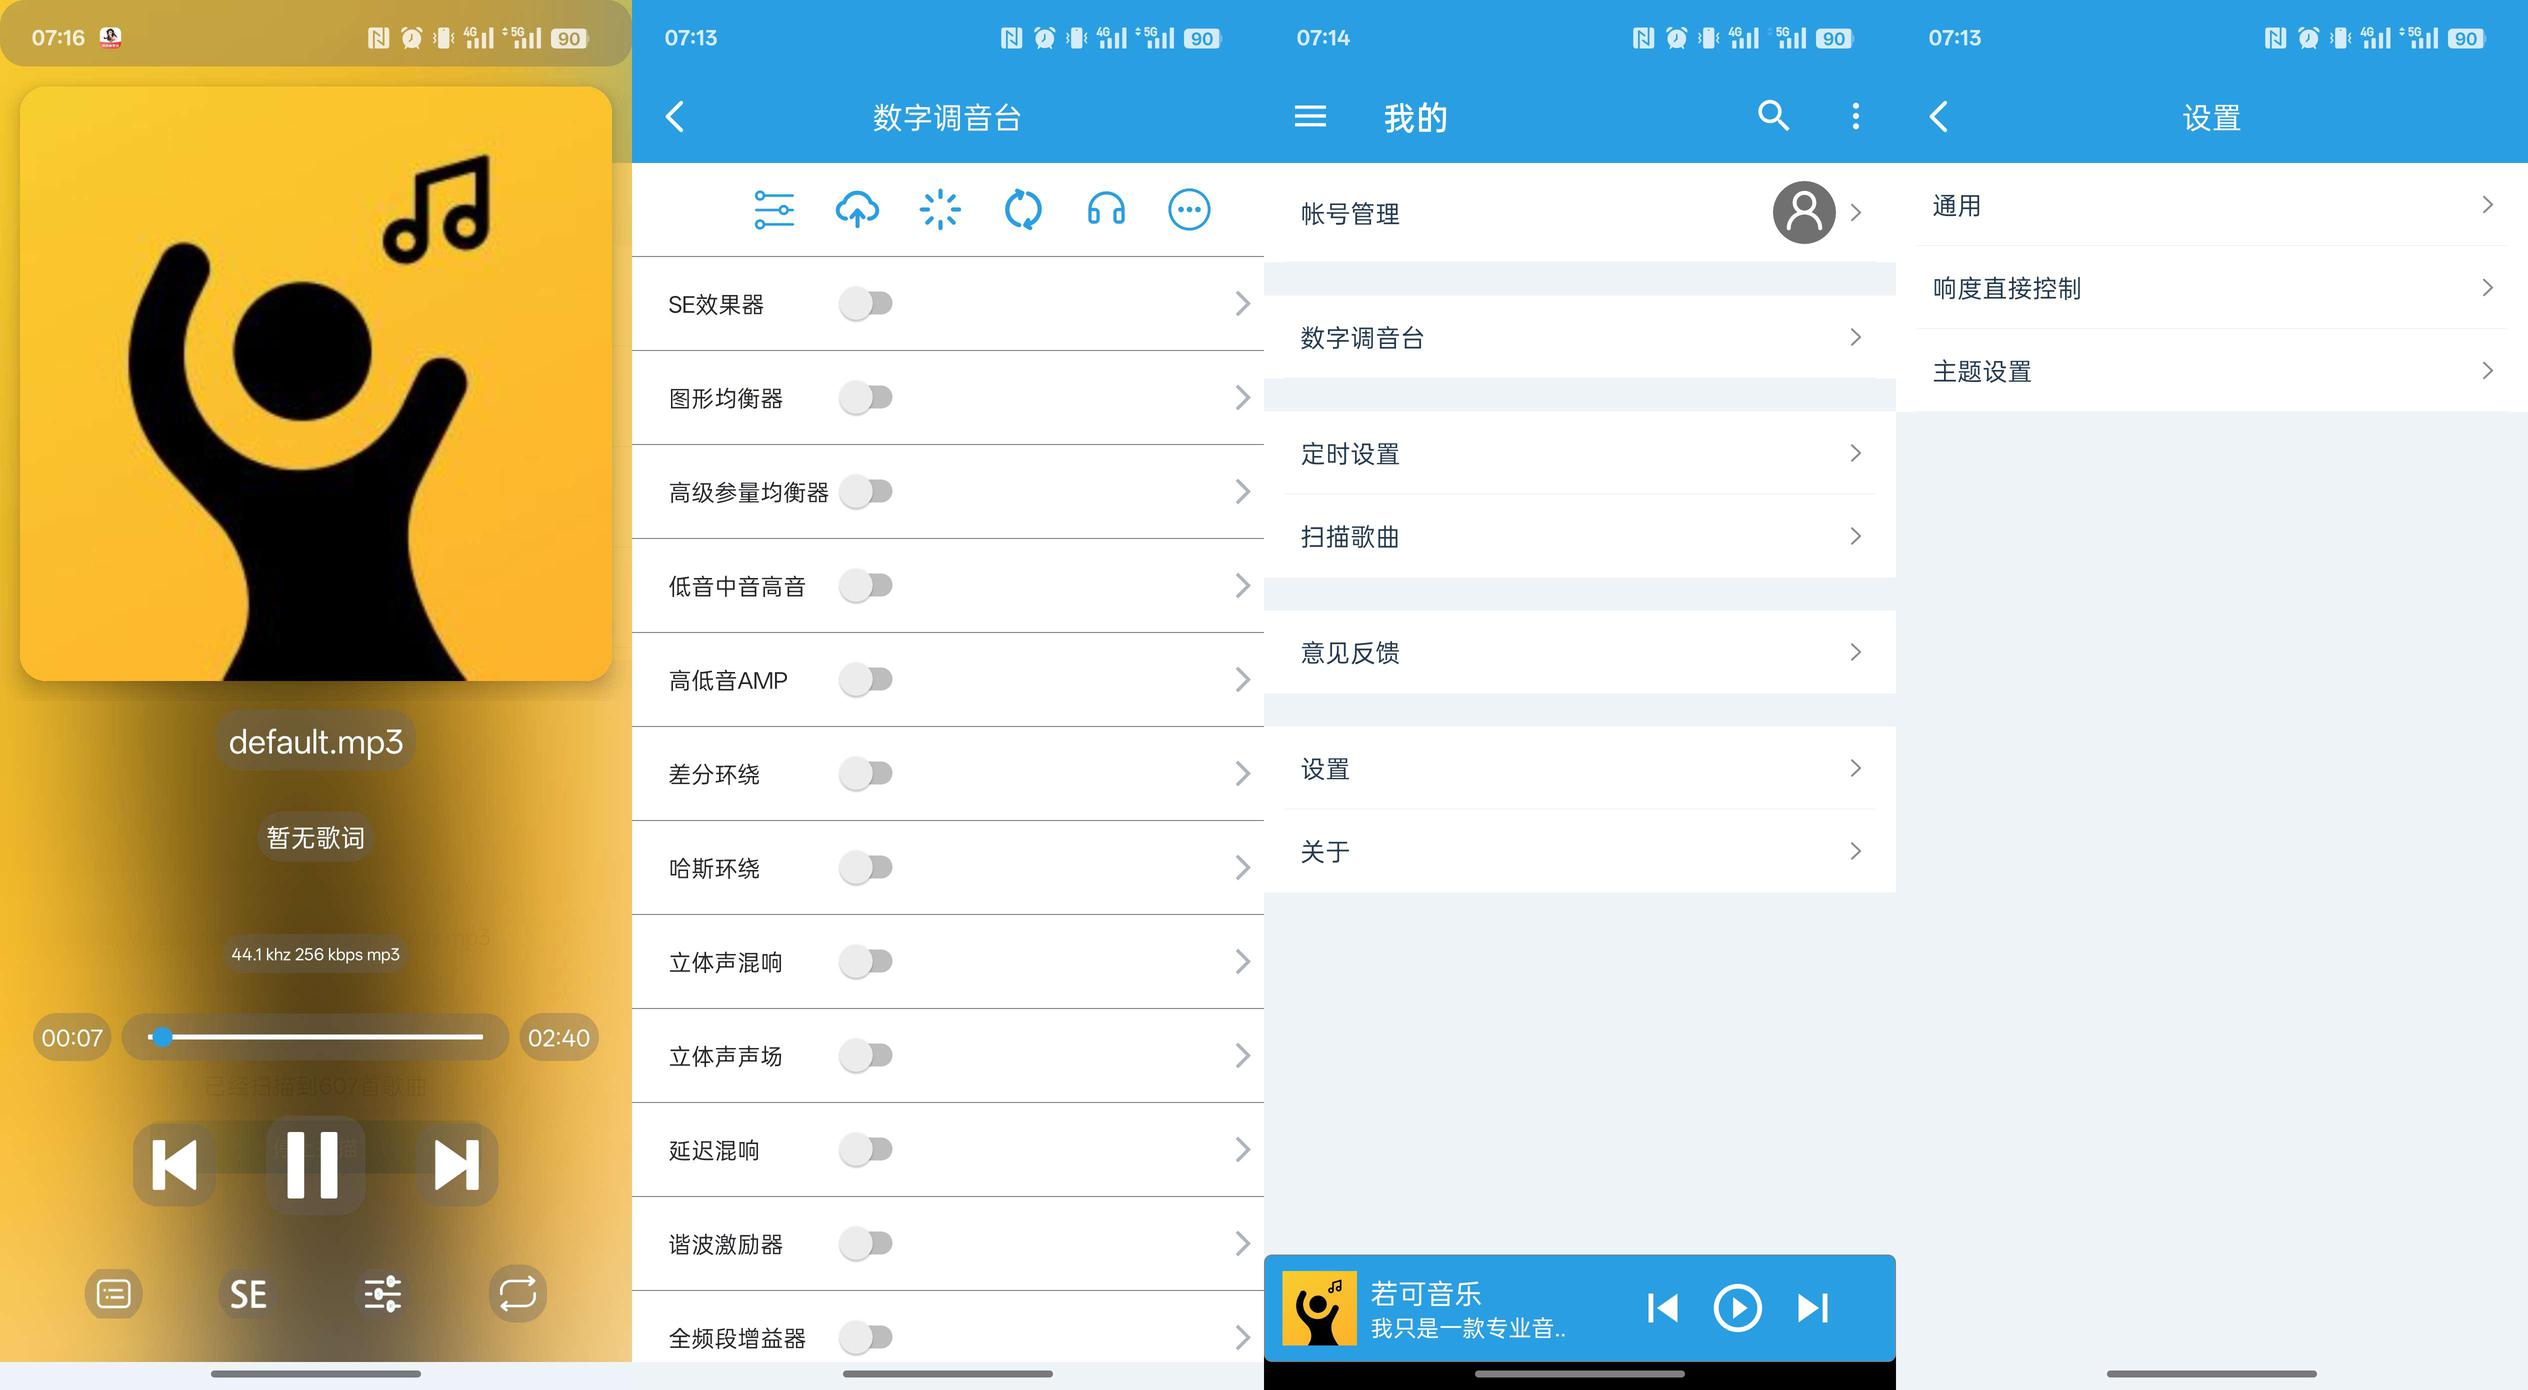Open the playlist icon at the player's bottom left
Screen dimensions: 2528x1390
pyautogui.click(x=114, y=1294)
